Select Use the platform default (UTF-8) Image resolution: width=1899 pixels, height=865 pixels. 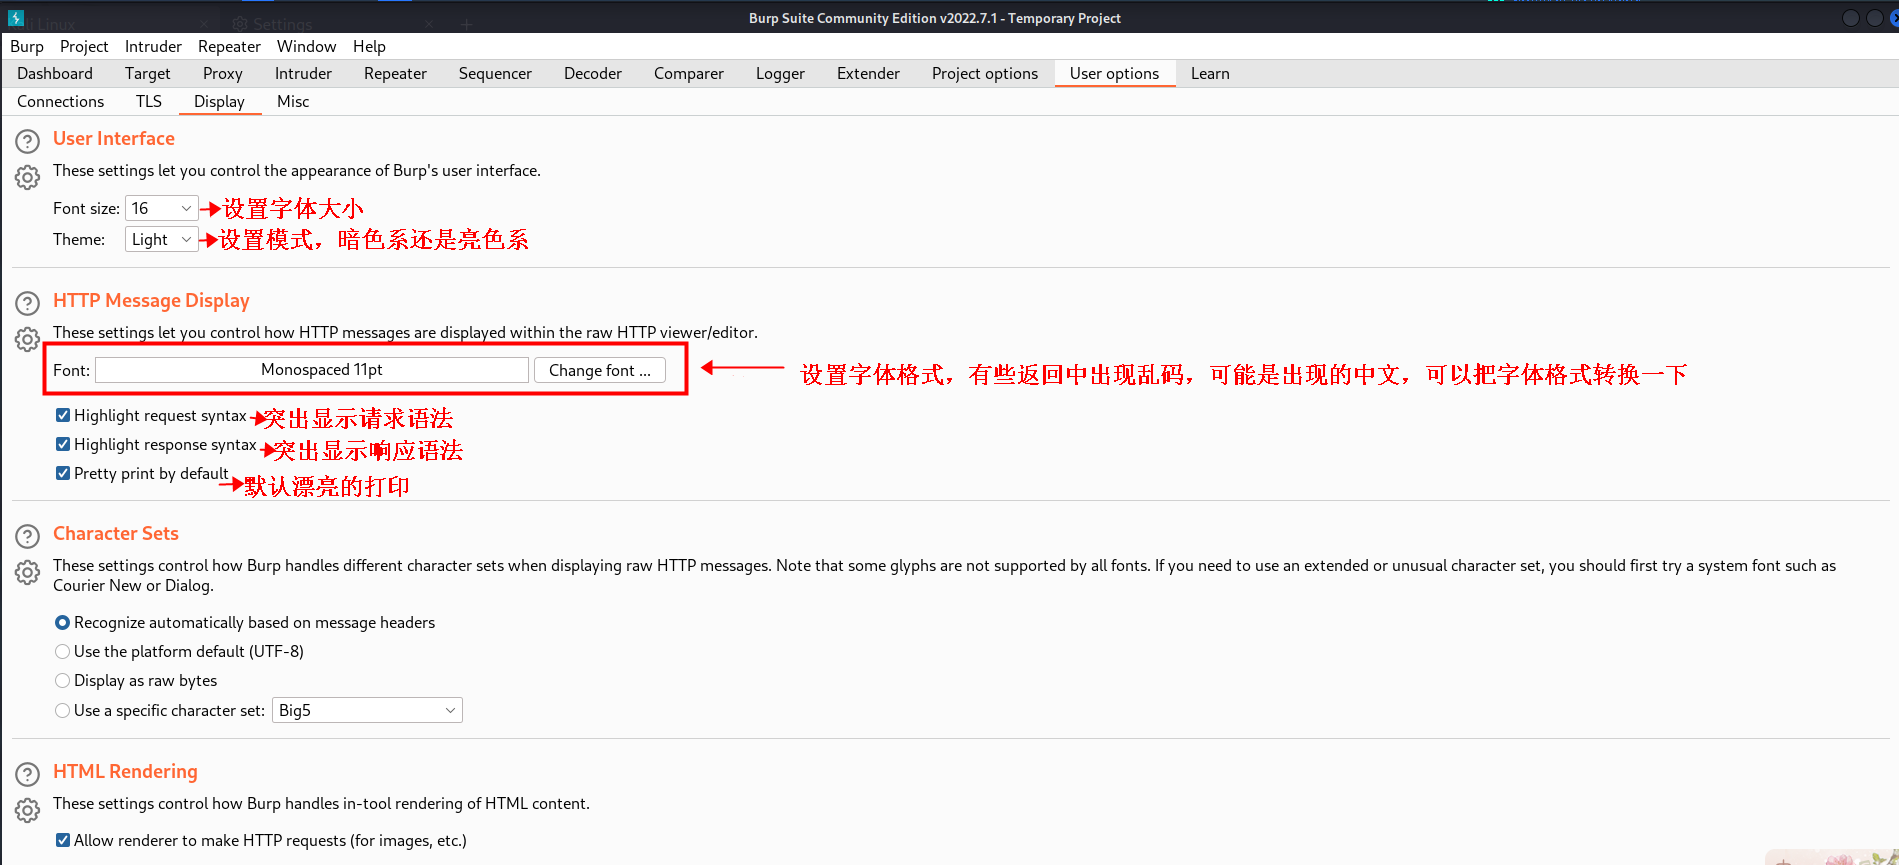[x=63, y=651]
